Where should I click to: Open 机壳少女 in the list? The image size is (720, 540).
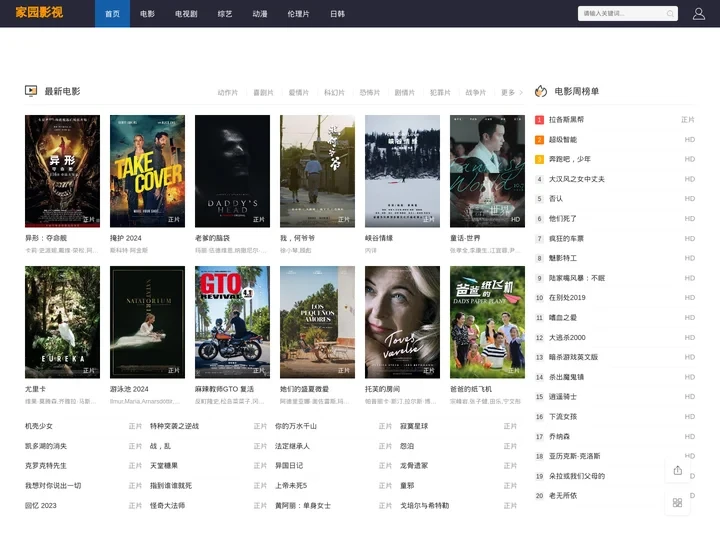click(39, 426)
